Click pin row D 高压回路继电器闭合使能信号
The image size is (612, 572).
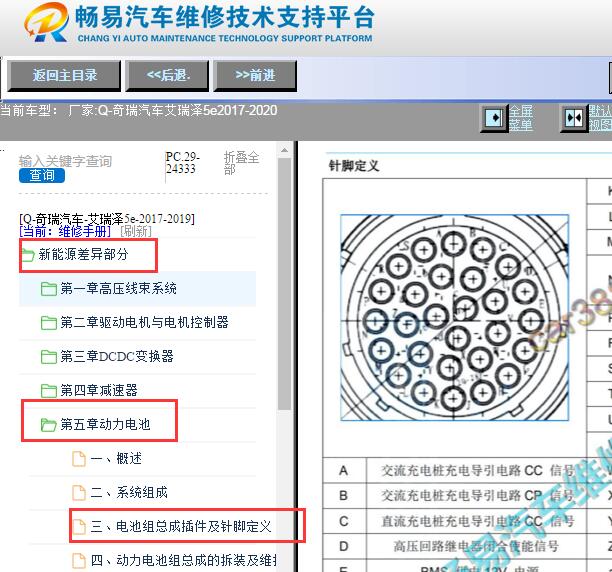[x=455, y=546]
